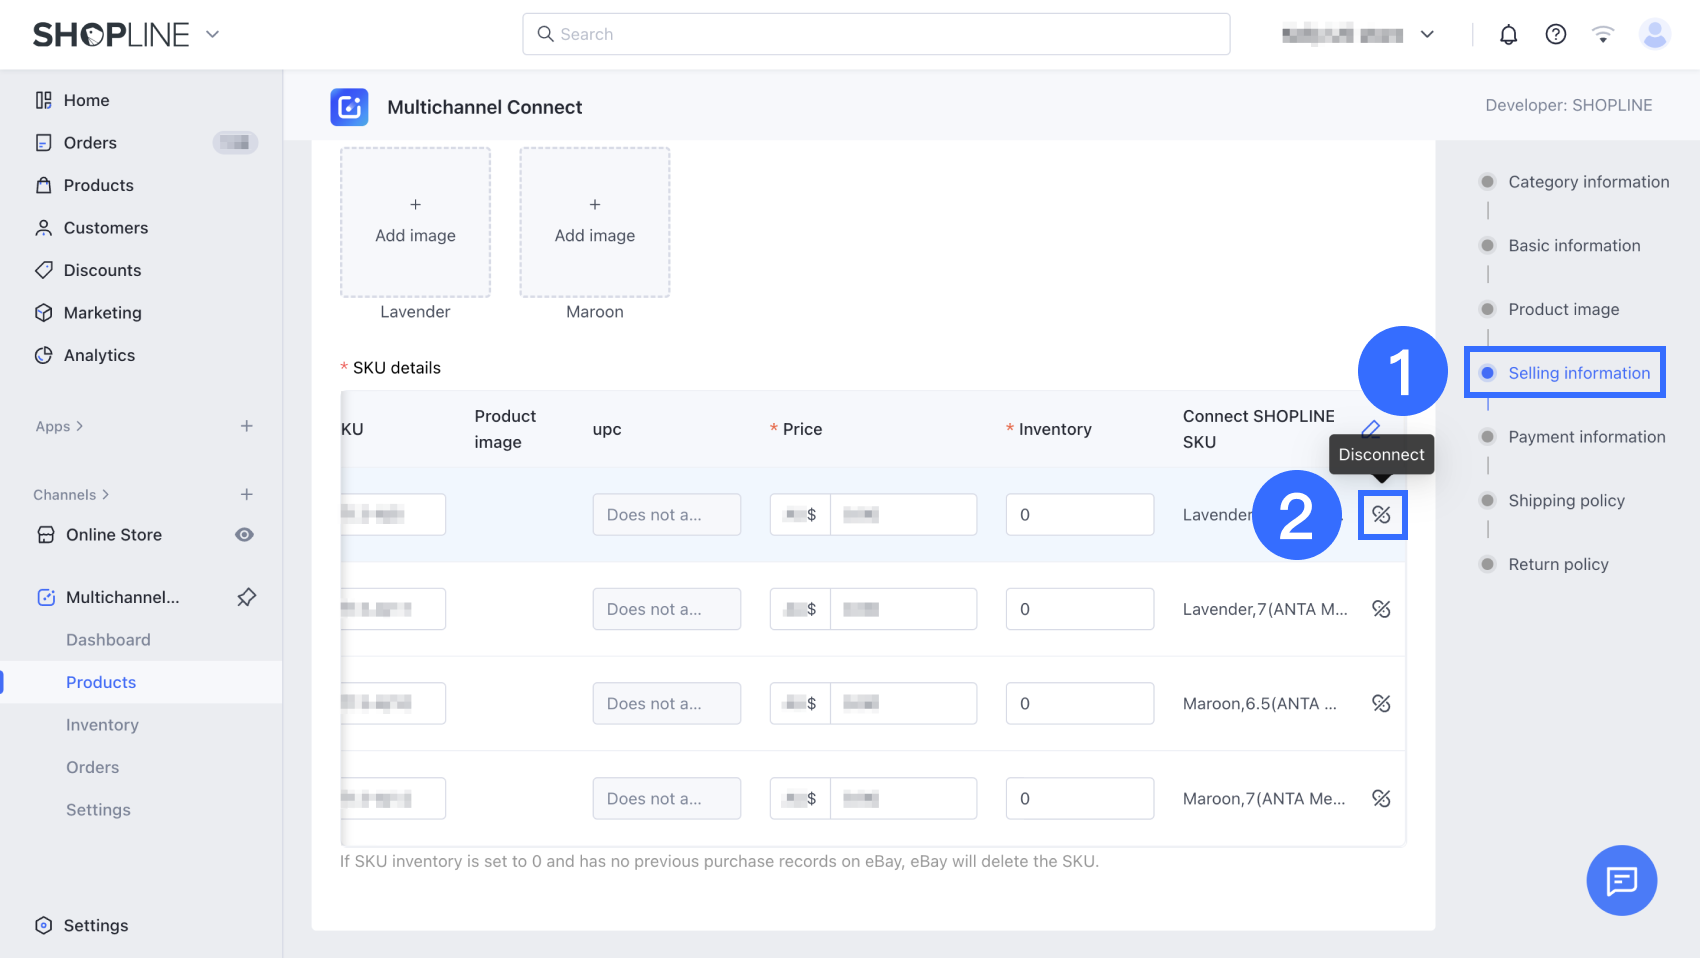Click SKU field in Maroon,7 row
This screenshot has height=958, width=1700.
[393, 798]
